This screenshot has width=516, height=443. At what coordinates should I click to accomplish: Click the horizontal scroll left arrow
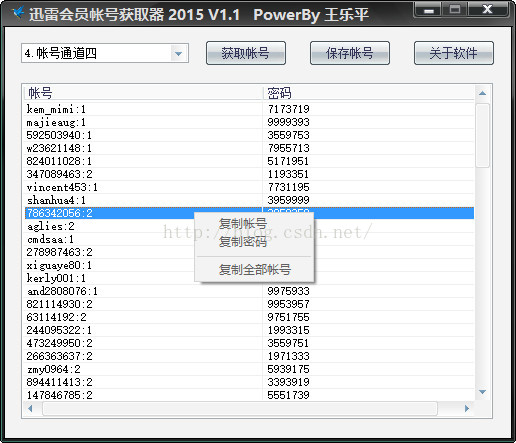click(x=30, y=408)
